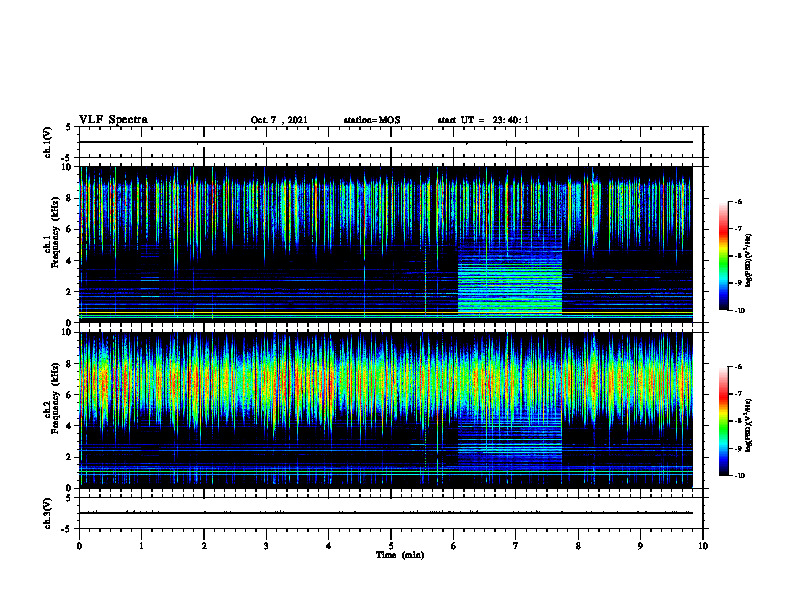Click the '-10' label on ch.1 colorbar
792x612 pixels.
(x=739, y=311)
